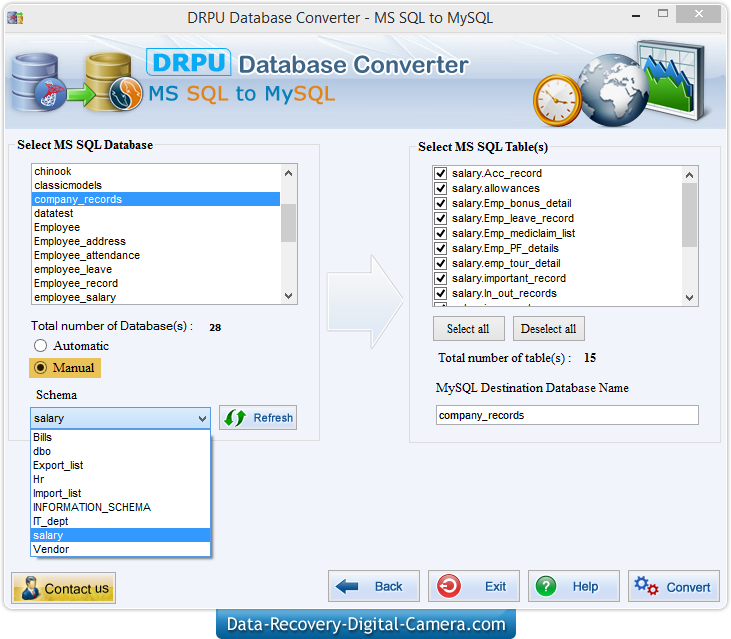The image size is (731, 639).
Task: Choose highlighted salary schema entry
Action: click(x=120, y=535)
